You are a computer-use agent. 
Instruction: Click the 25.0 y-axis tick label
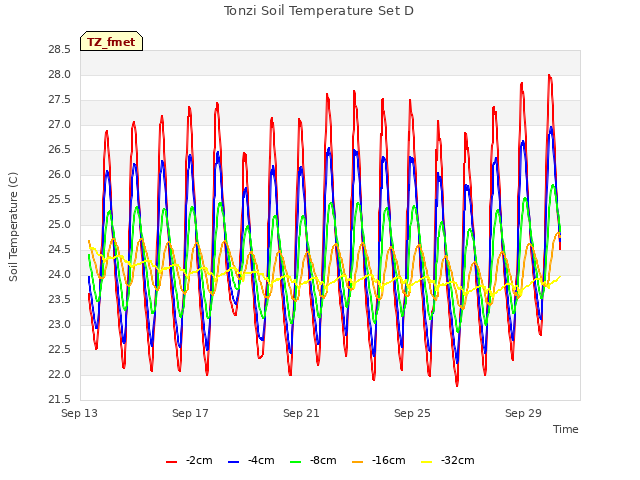(x=60, y=225)
